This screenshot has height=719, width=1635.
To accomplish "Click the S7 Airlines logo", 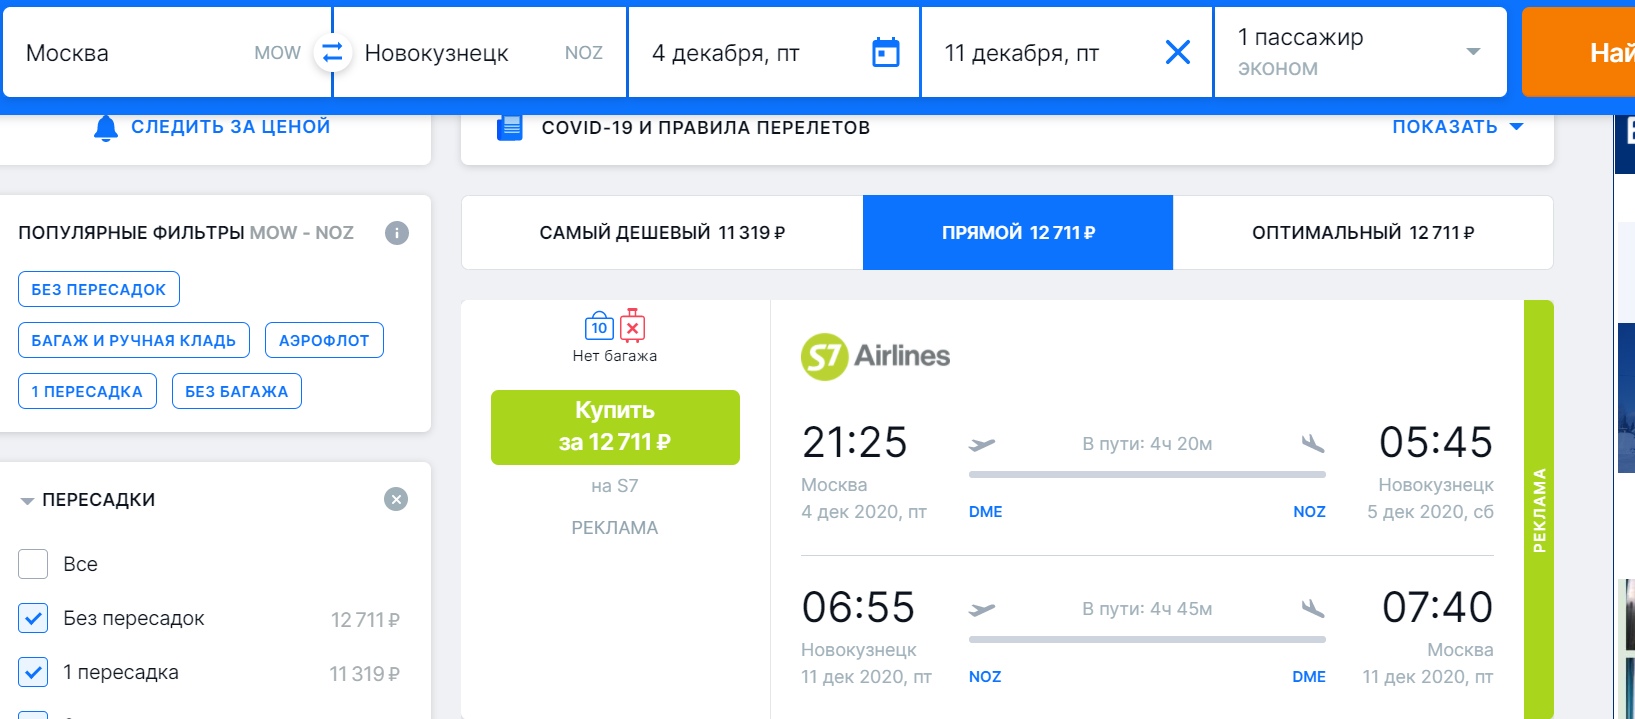I will coord(875,356).
